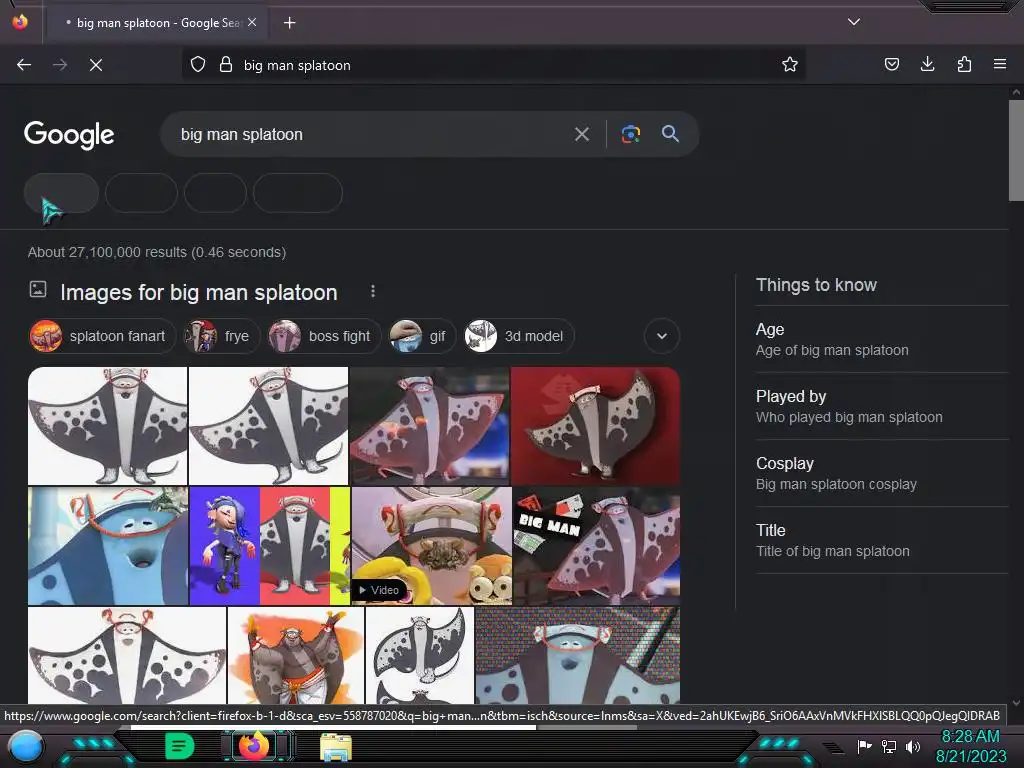
Task: View site security lock information
Action: (226, 64)
